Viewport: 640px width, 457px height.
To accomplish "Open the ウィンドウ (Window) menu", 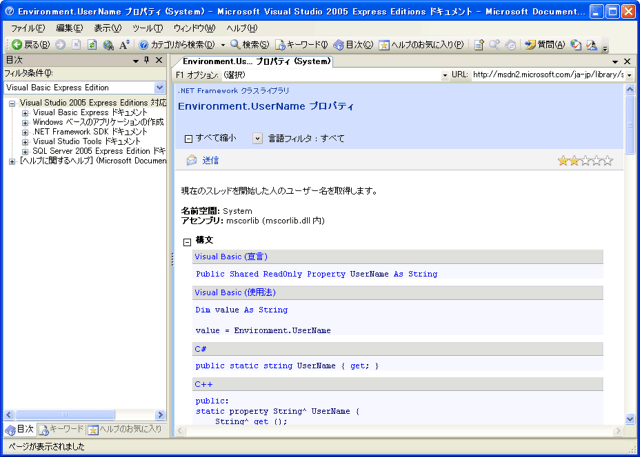I will coord(194,28).
